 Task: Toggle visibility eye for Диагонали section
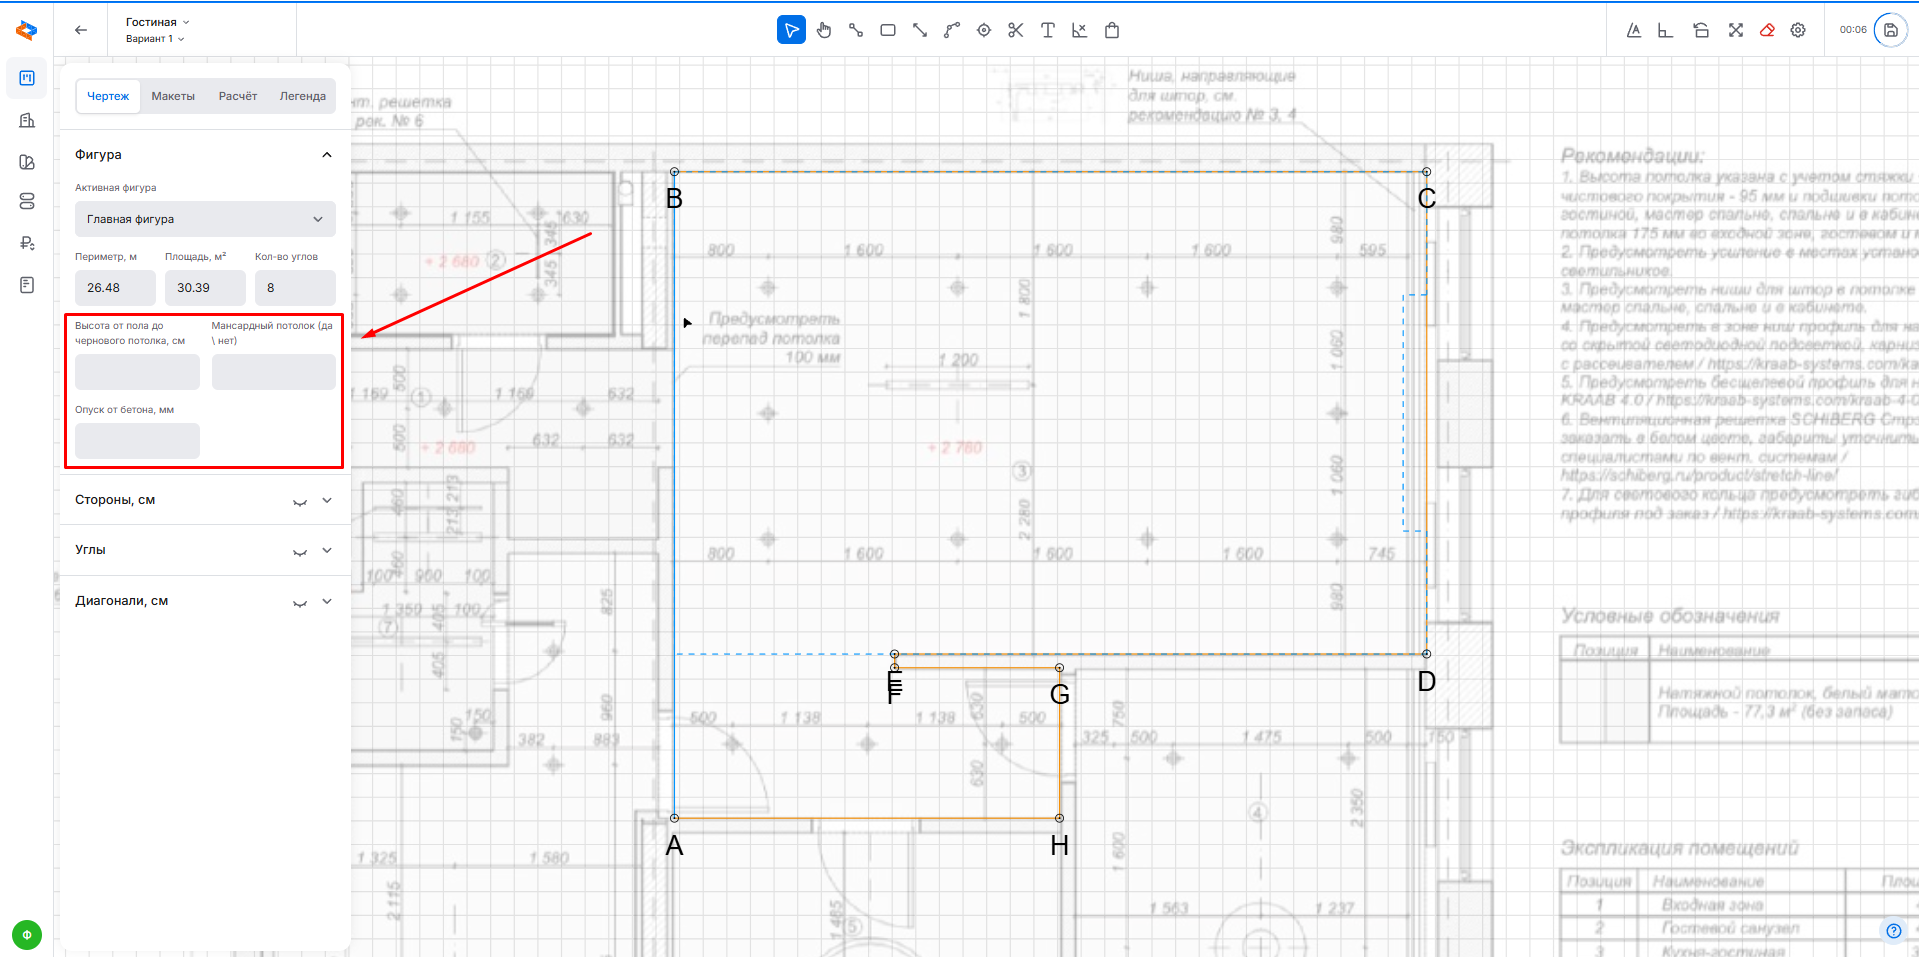coord(299,602)
